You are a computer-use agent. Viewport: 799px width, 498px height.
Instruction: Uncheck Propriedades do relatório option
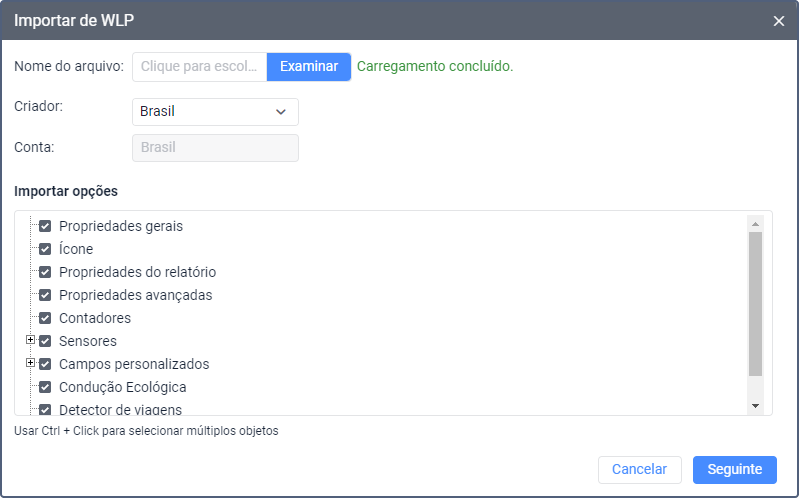click(45, 272)
